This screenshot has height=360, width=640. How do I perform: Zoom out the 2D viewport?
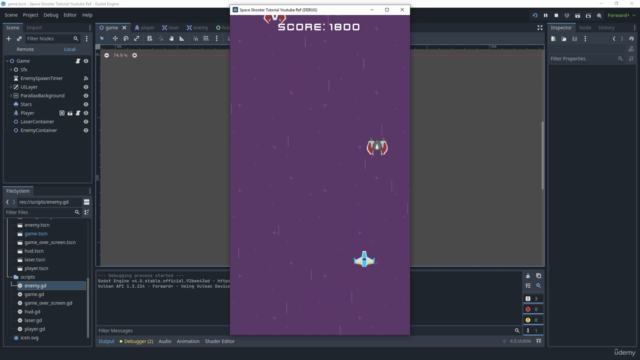107,55
